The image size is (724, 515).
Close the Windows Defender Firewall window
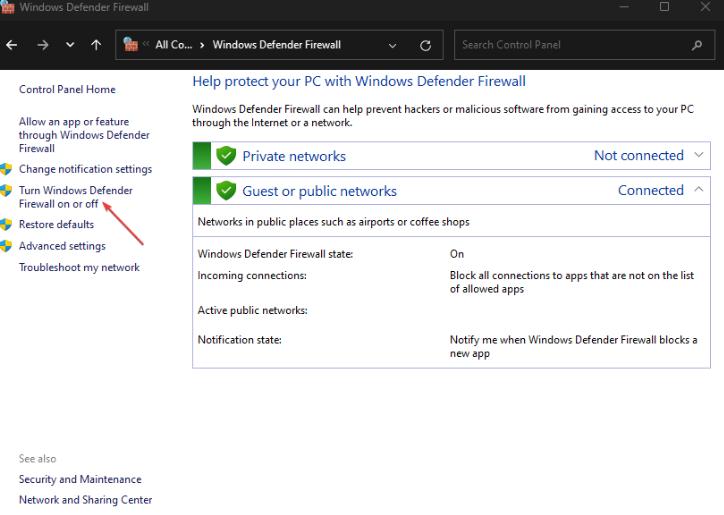705,7
